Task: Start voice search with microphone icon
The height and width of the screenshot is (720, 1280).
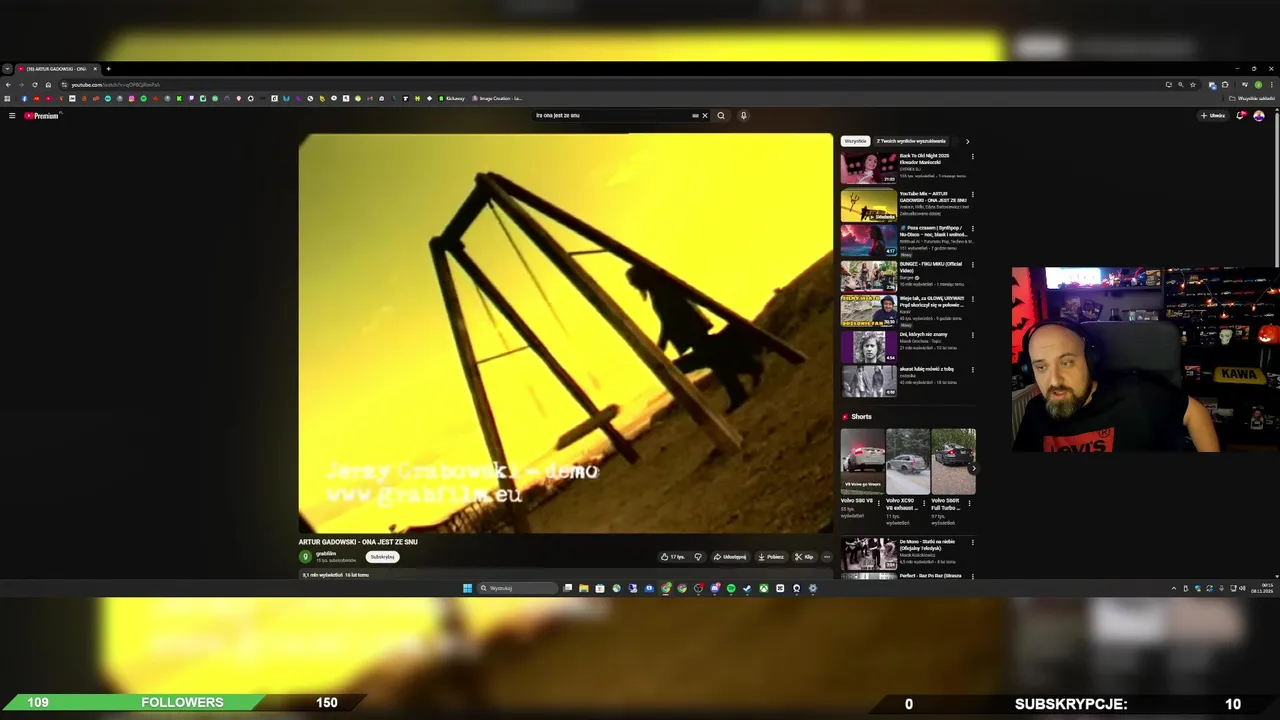Action: click(743, 115)
